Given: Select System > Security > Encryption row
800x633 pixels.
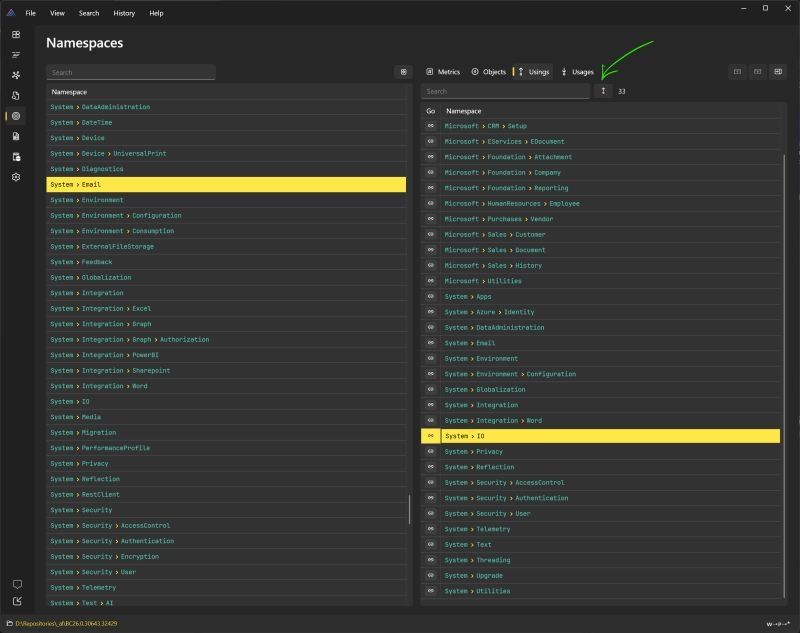Looking at the screenshot, I should 226,556.
